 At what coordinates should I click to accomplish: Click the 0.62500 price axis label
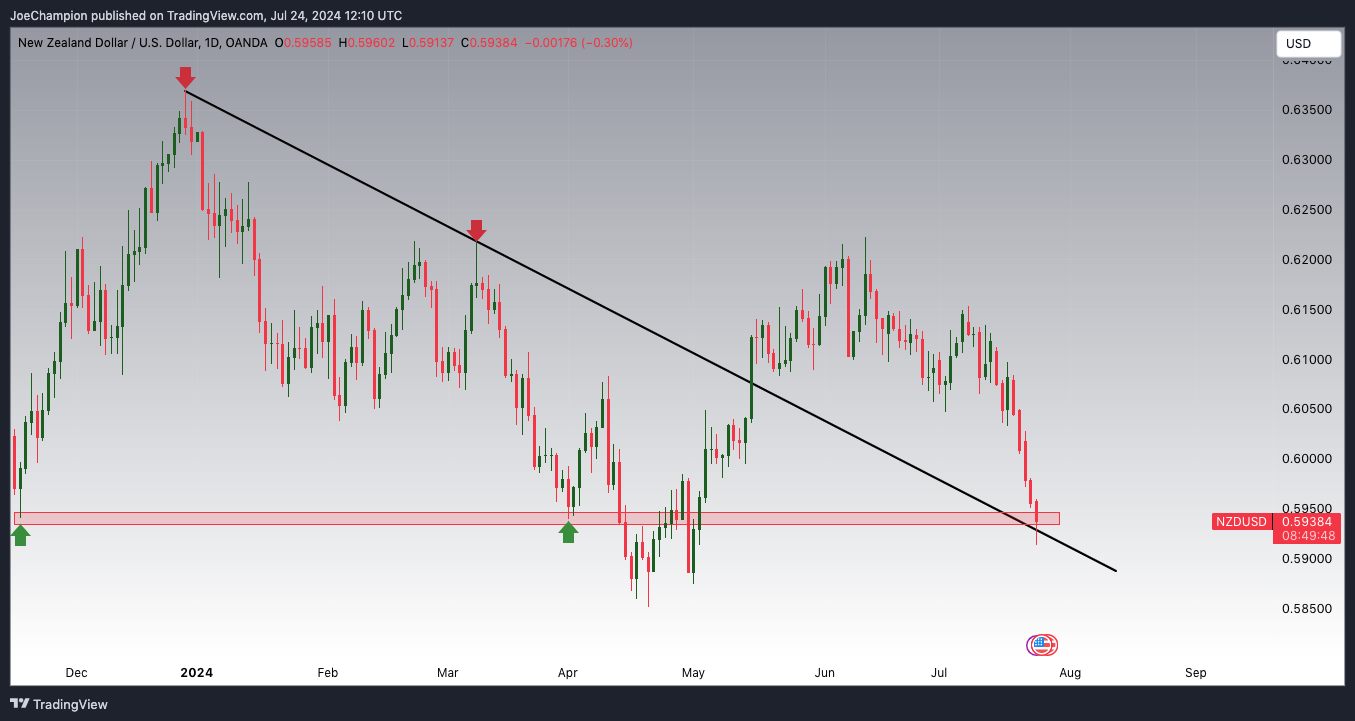[1307, 209]
